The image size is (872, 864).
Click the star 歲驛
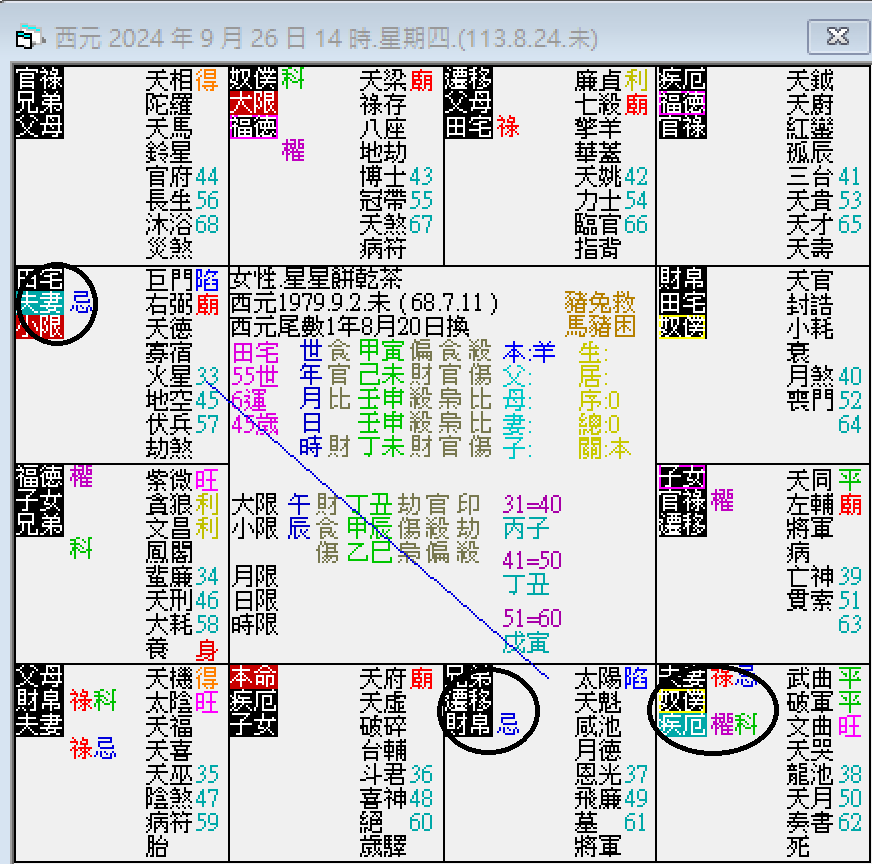383,846
